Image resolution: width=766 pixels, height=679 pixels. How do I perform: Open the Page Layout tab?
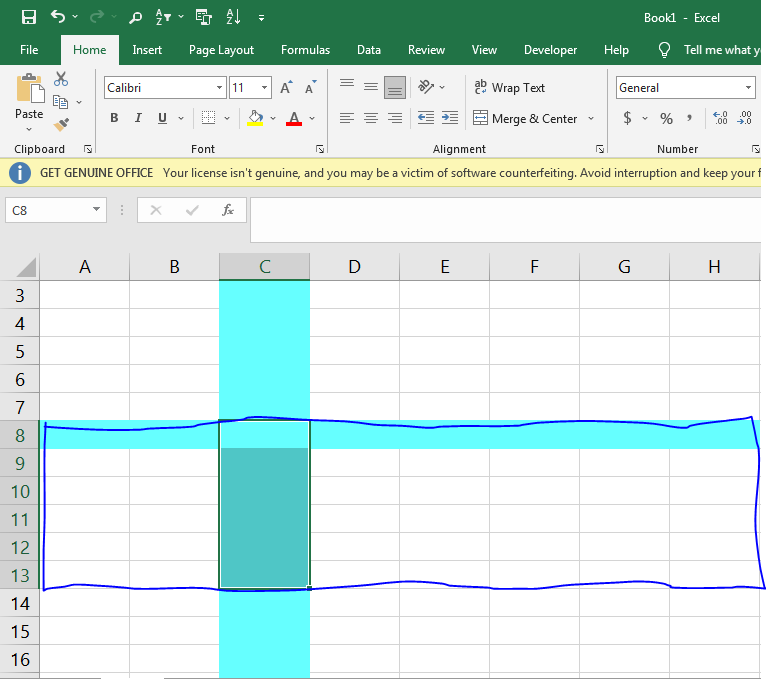[221, 50]
